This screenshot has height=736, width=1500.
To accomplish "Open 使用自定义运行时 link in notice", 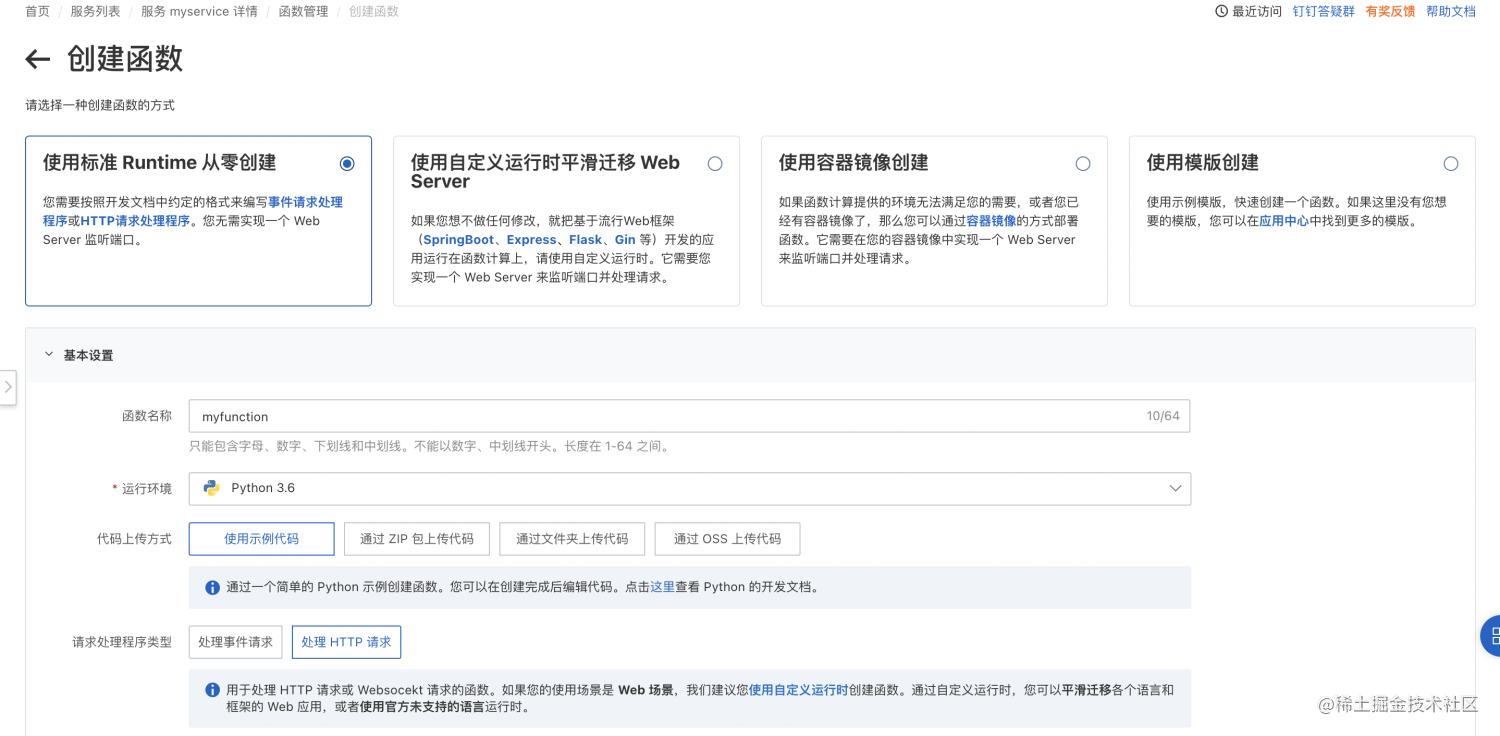I will 798,690.
